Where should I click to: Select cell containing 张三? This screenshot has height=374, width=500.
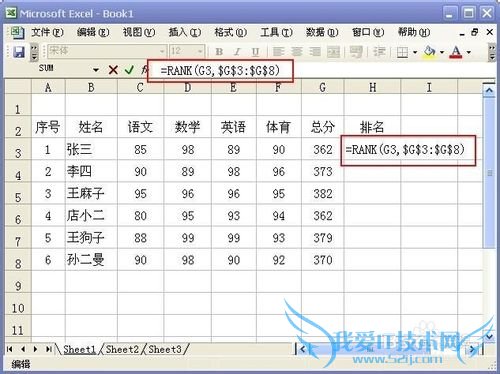(91, 149)
